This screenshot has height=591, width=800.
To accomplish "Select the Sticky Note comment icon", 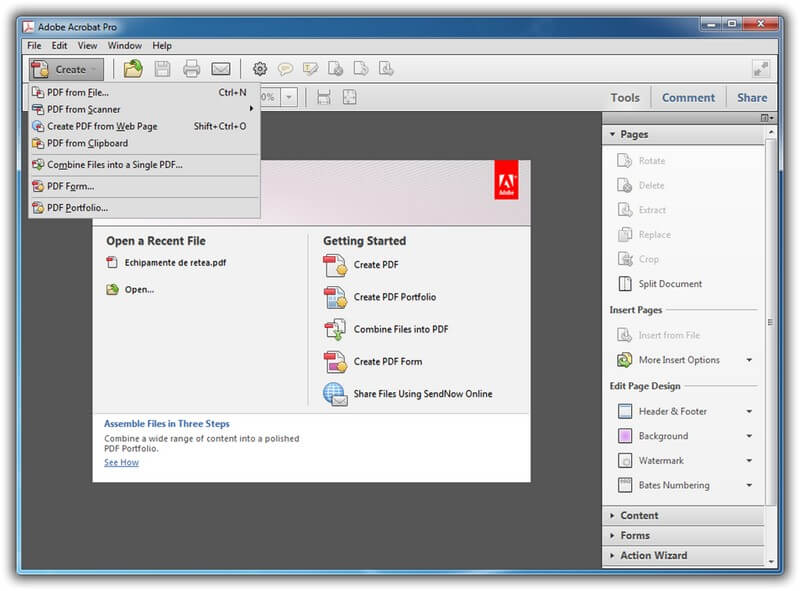I will point(285,69).
